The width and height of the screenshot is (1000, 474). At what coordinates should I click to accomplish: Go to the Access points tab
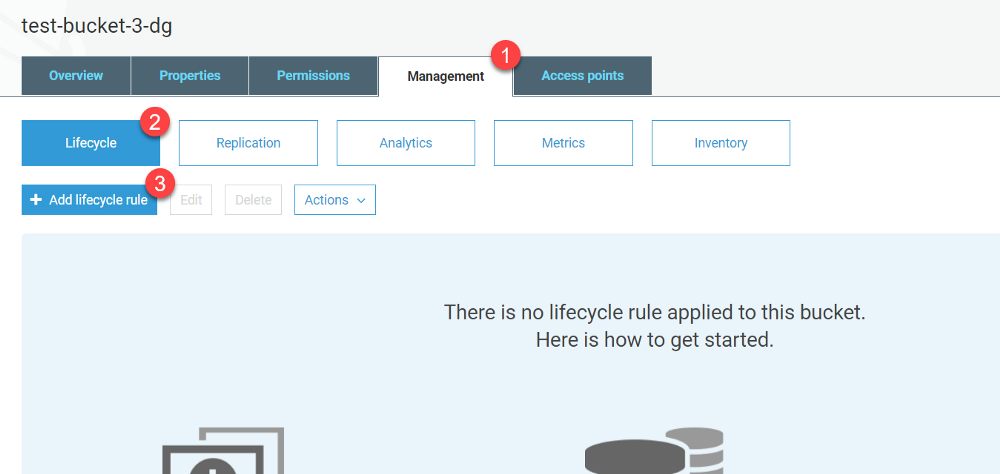tap(582, 76)
